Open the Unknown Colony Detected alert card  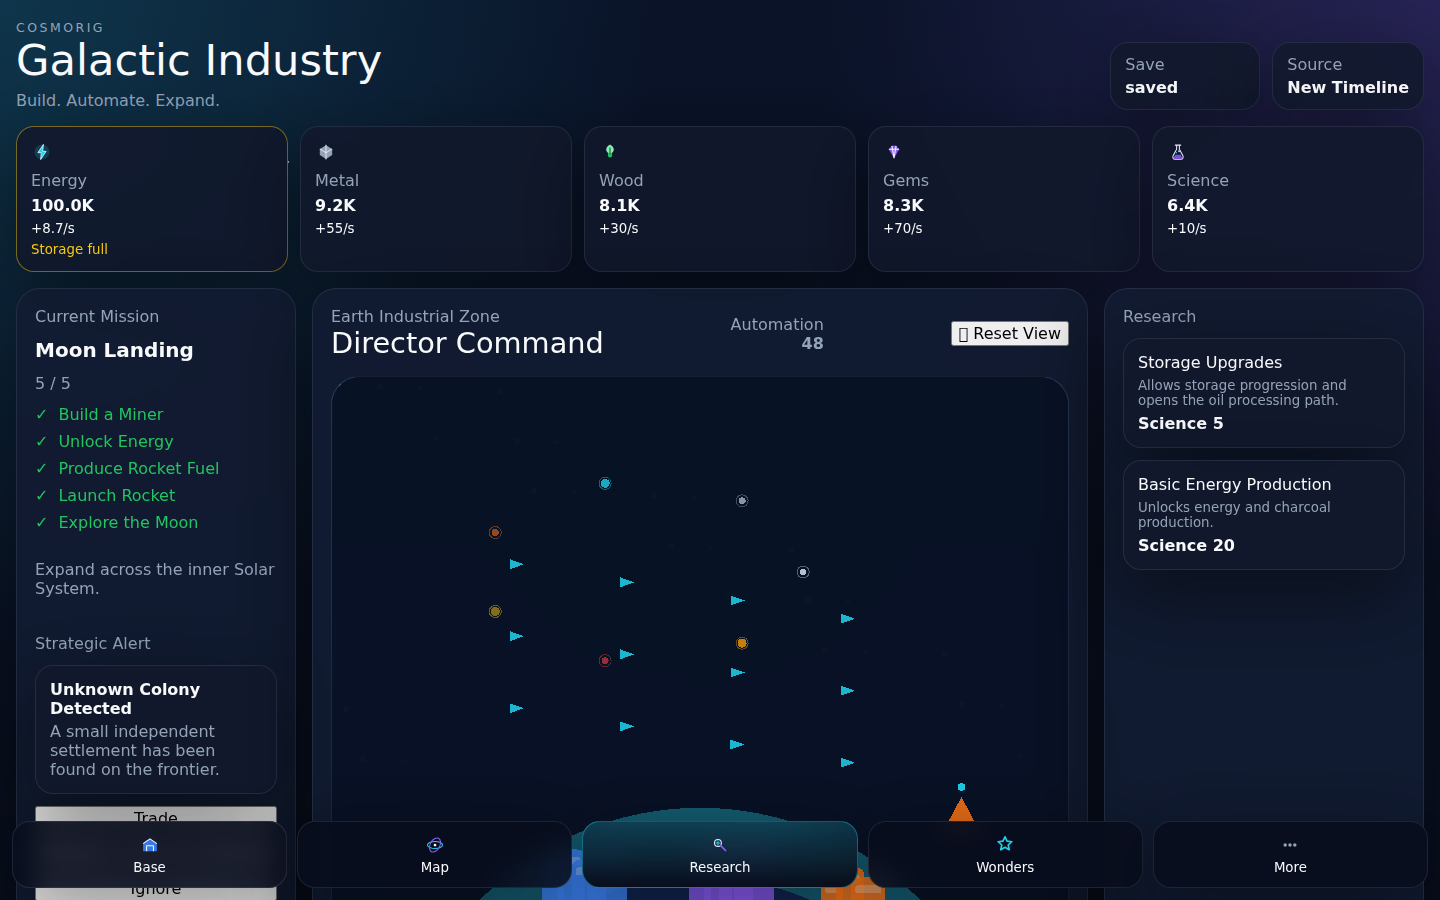[x=156, y=730]
